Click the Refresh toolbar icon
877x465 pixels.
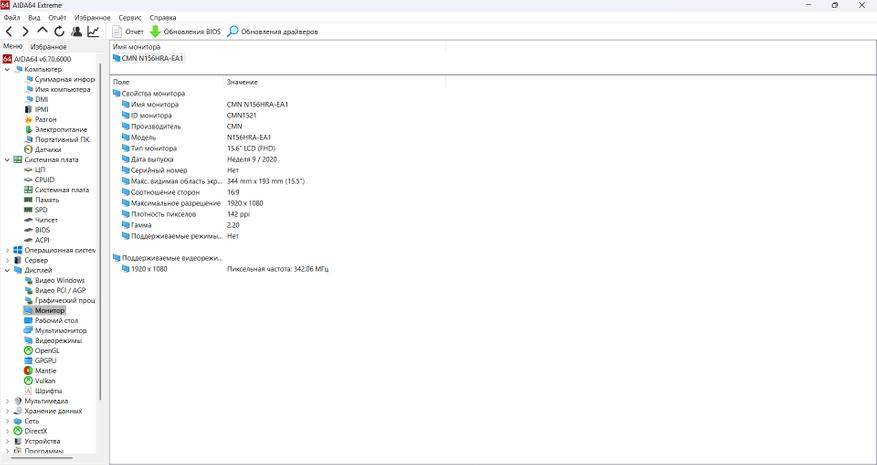(x=59, y=32)
